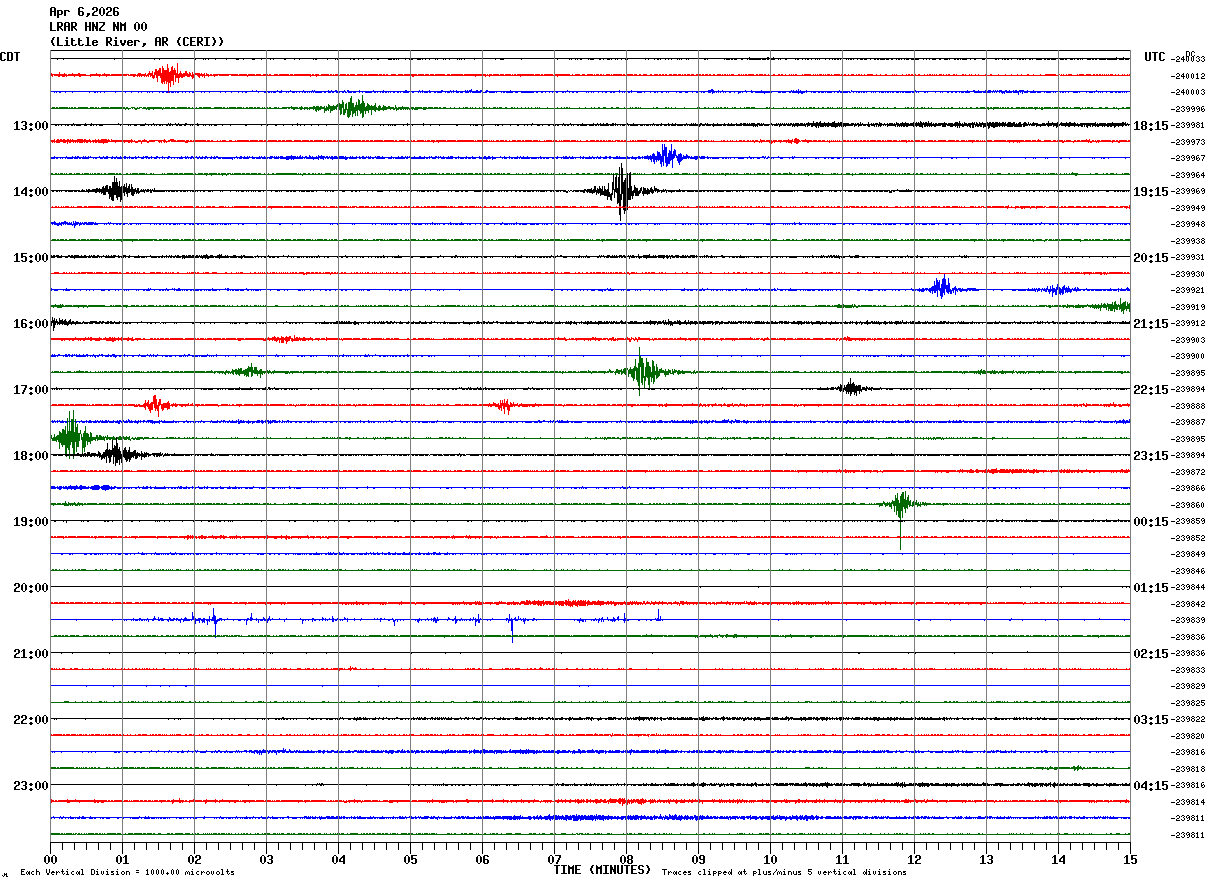Image resolution: width=1210 pixels, height=886 pixels.
Task: Select the 15:00 CDT time label
Action: click(x=31, y=258)
